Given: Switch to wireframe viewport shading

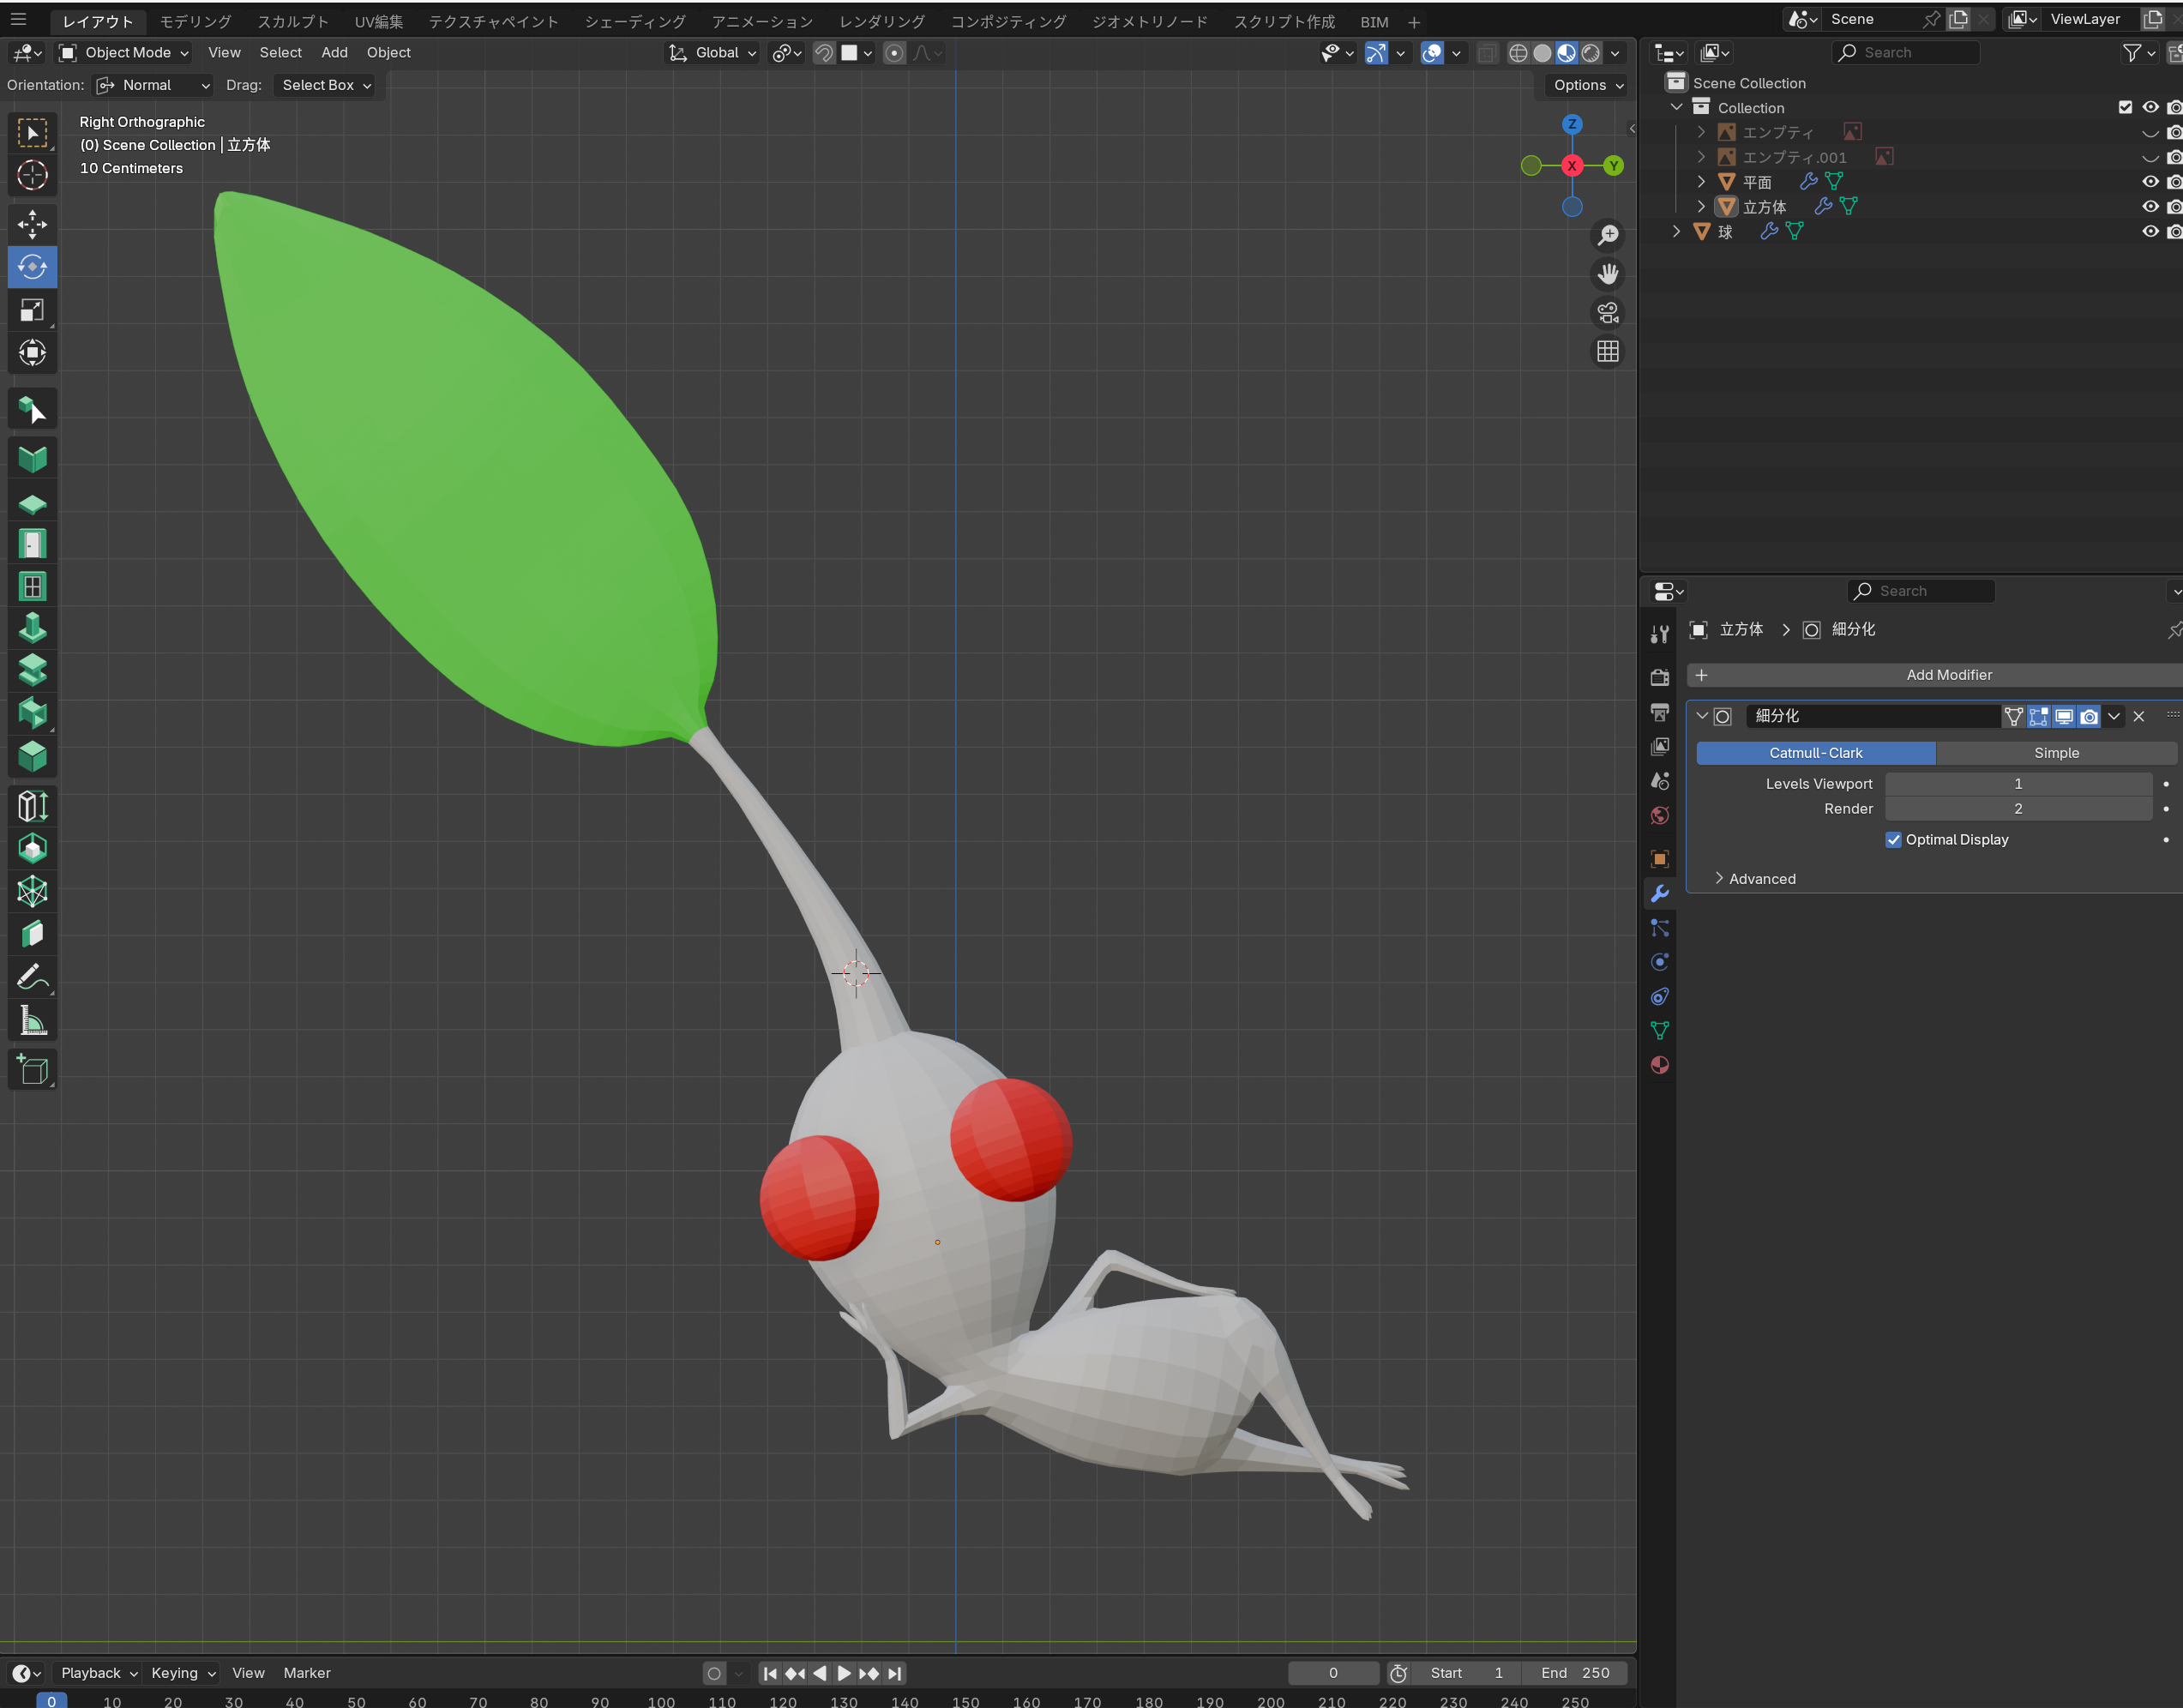Looking at the screenshot, I should coord(1518,53).
